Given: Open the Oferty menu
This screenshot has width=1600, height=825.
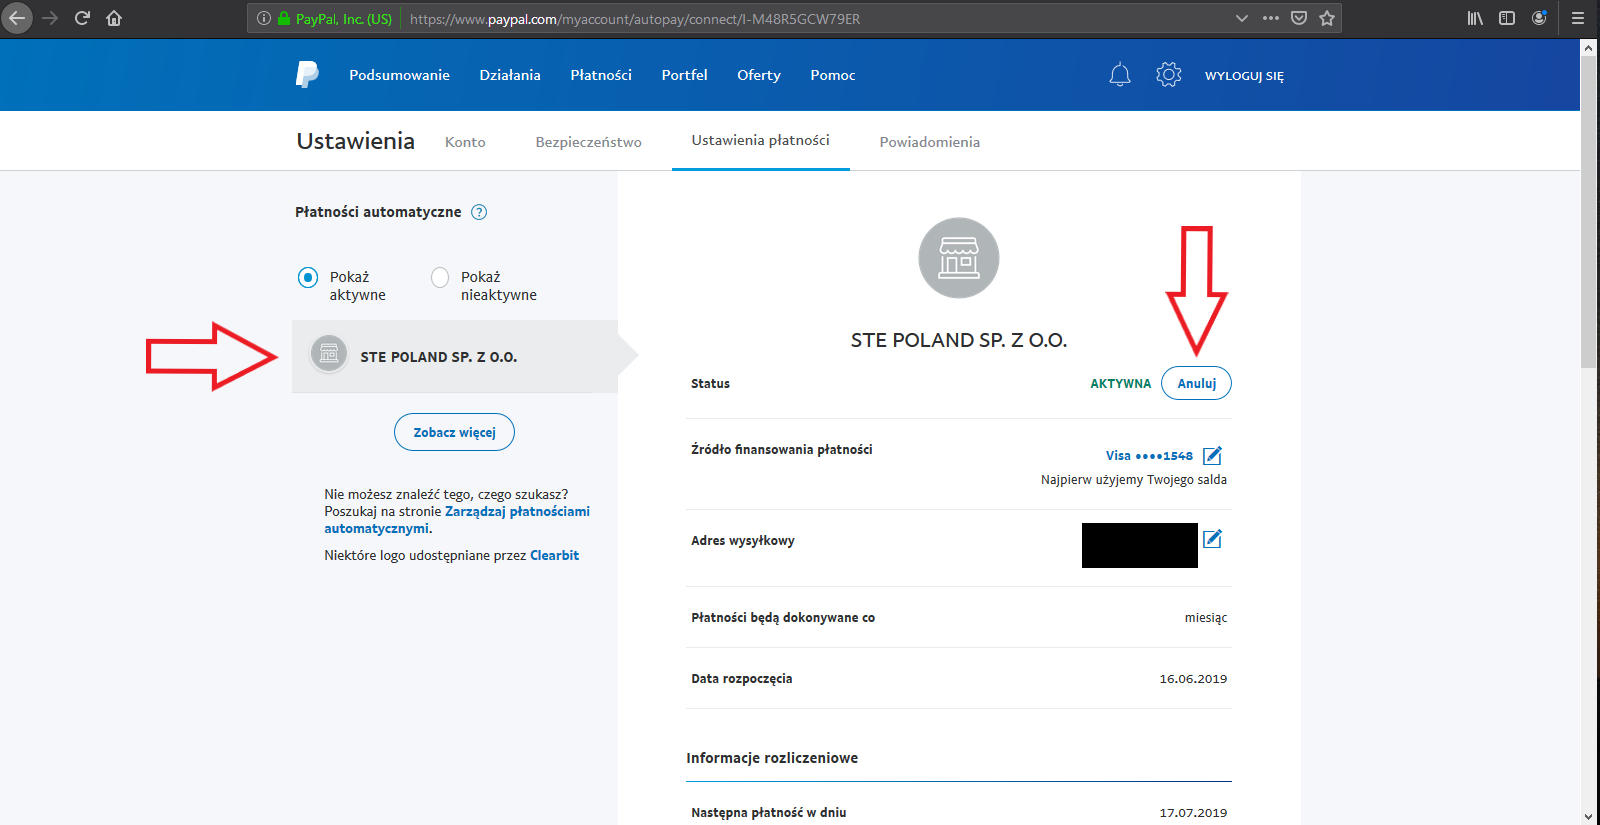Looking at the screenshot, I should pos(759,75).
